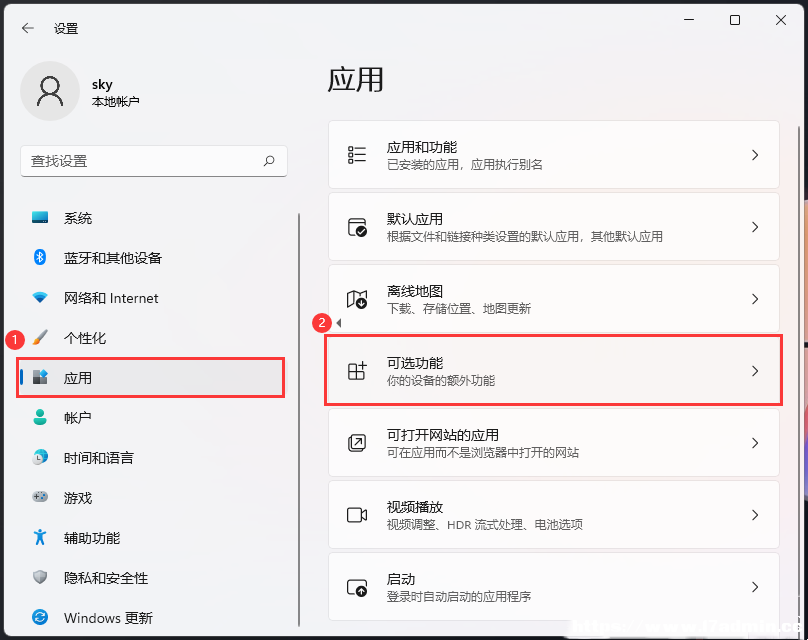Click the gamepad icon beside 游戏
The height and width of the screenshot is (640, 808).
[x=40, y=497]
